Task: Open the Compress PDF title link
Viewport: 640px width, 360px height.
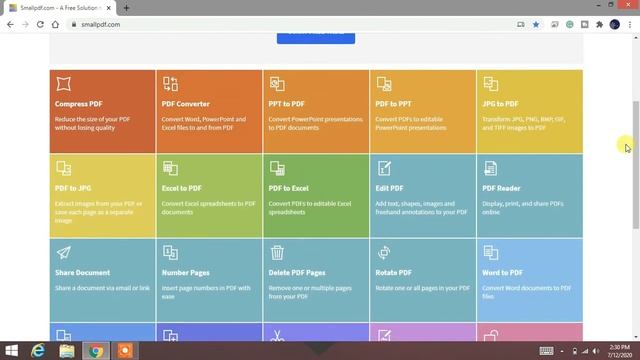Action: [x=78, y=104]
